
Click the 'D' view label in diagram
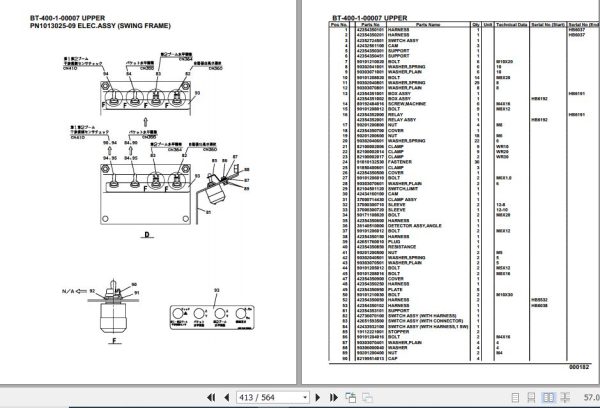[x=147, y=235]
